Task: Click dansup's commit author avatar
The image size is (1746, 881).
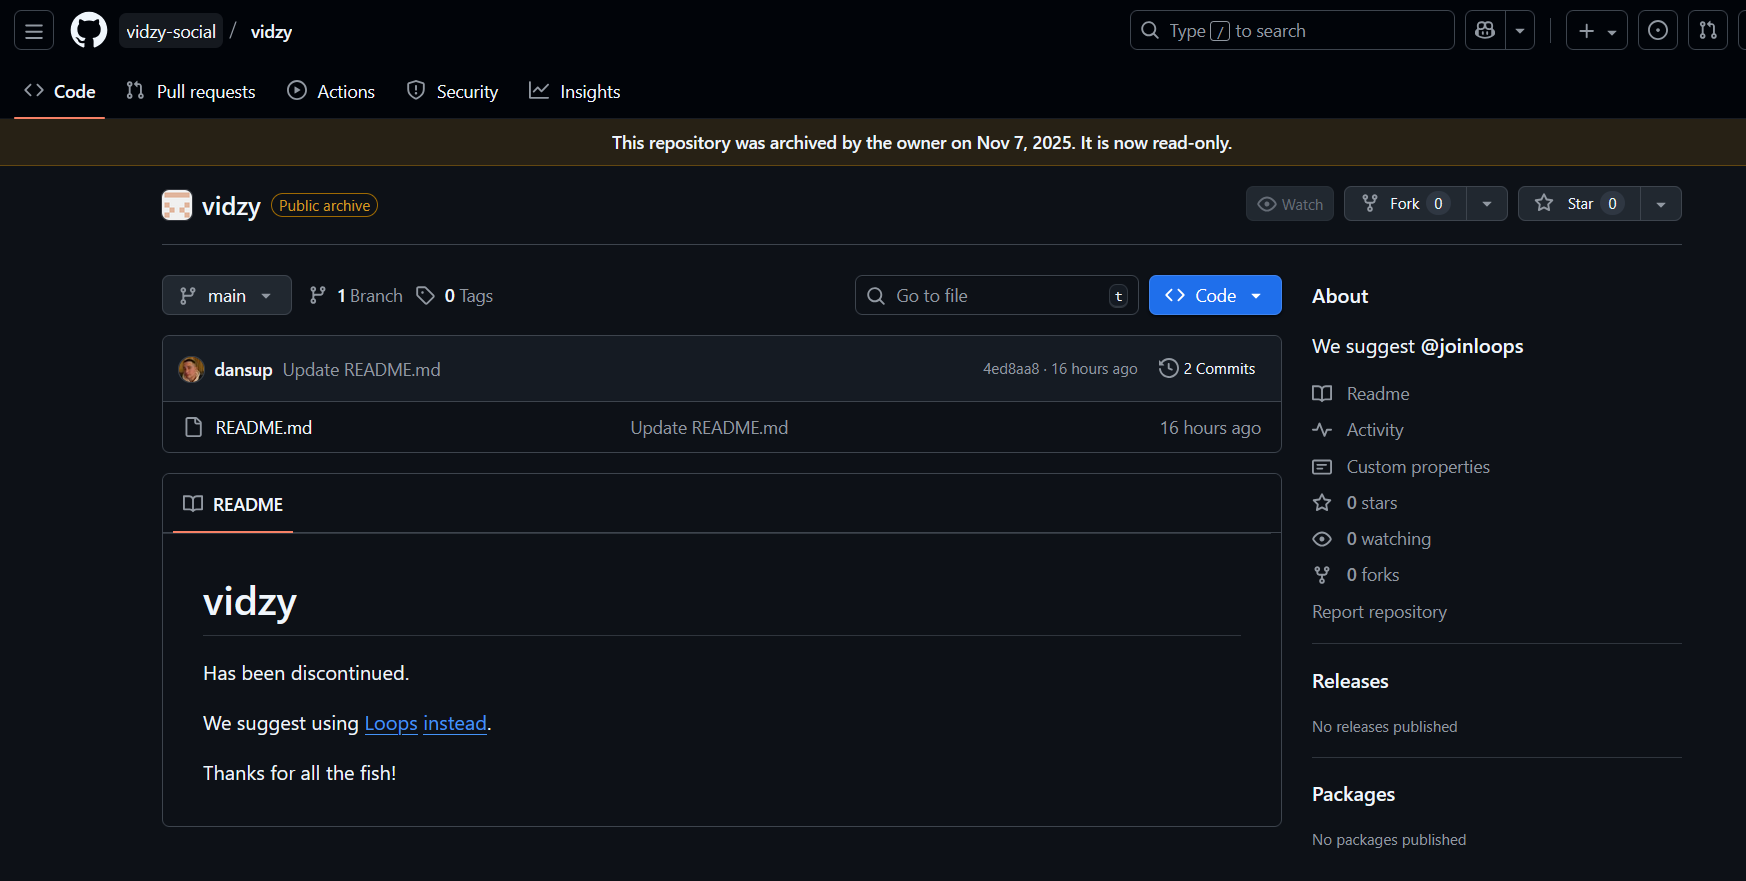Action: click(191, 369)
